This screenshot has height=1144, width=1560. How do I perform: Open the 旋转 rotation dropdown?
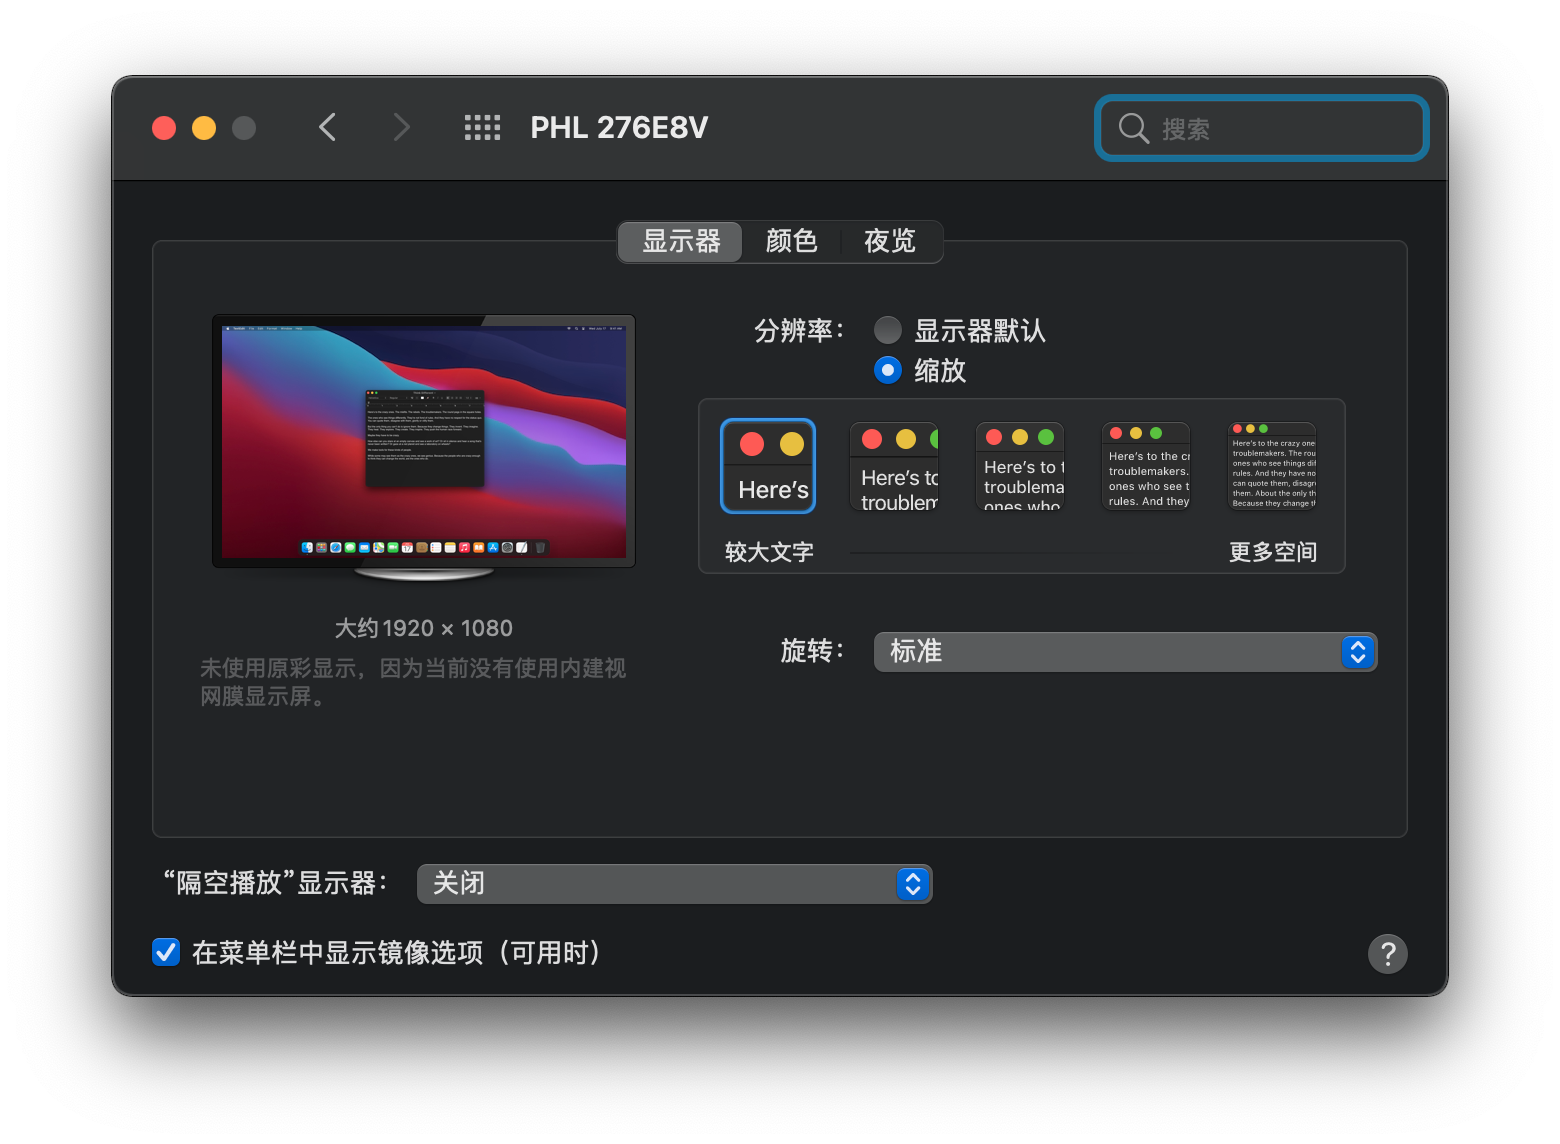point(1125,652)
